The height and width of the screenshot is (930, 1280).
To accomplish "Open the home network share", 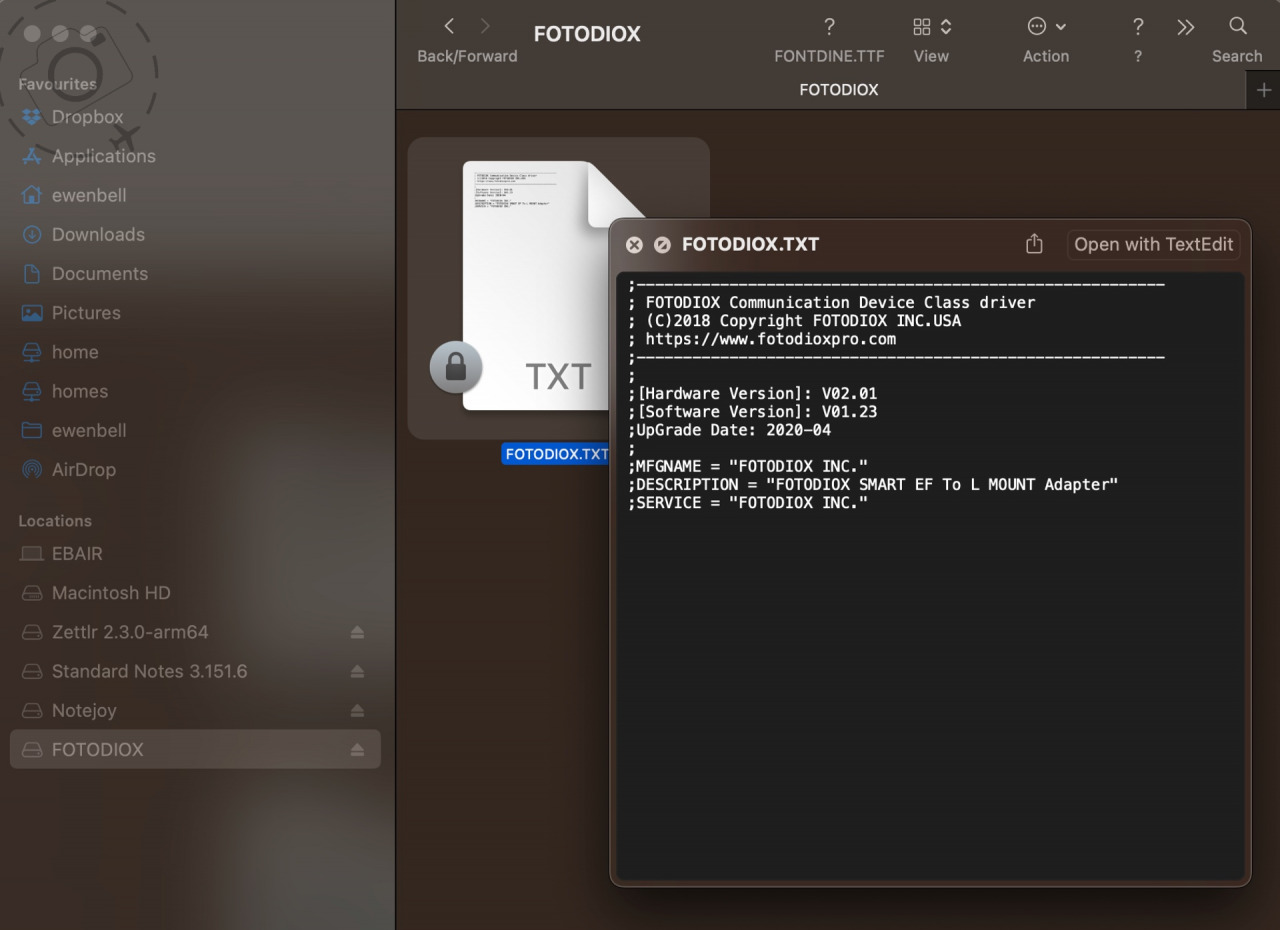I will (x=75, y=352).
